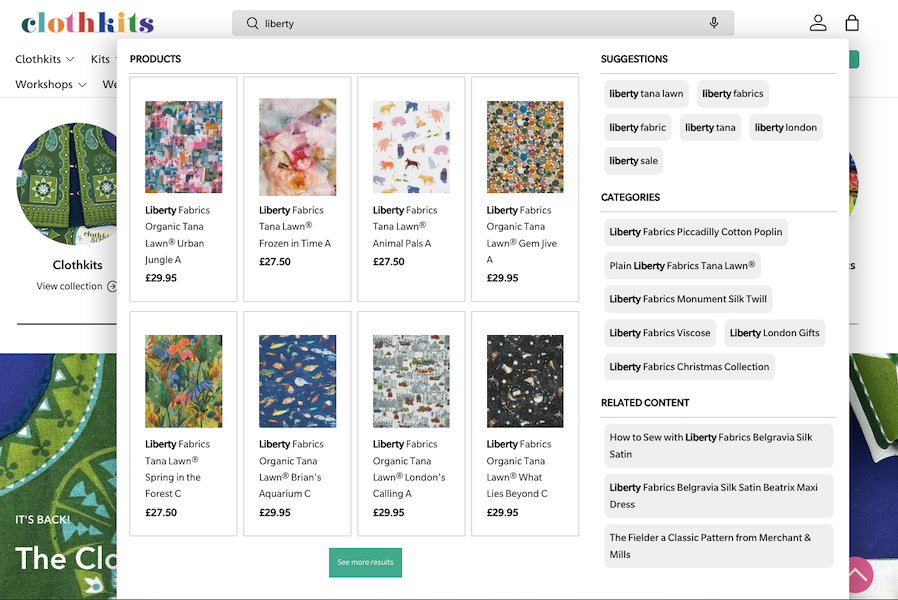Open Liberty Fabrics Christmas Collection category
This screenshot has height=600, width=898.
click(689, 367)
